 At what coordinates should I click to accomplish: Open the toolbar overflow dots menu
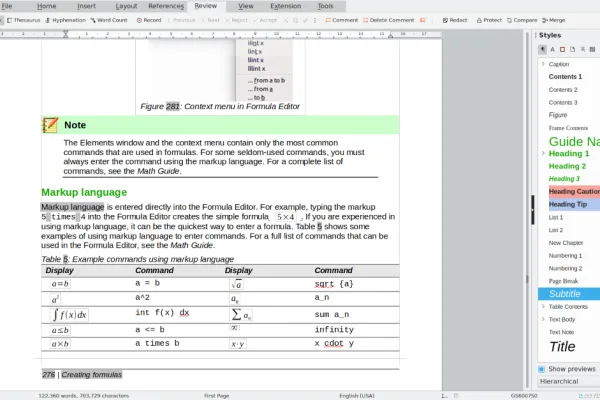[315, 20]
